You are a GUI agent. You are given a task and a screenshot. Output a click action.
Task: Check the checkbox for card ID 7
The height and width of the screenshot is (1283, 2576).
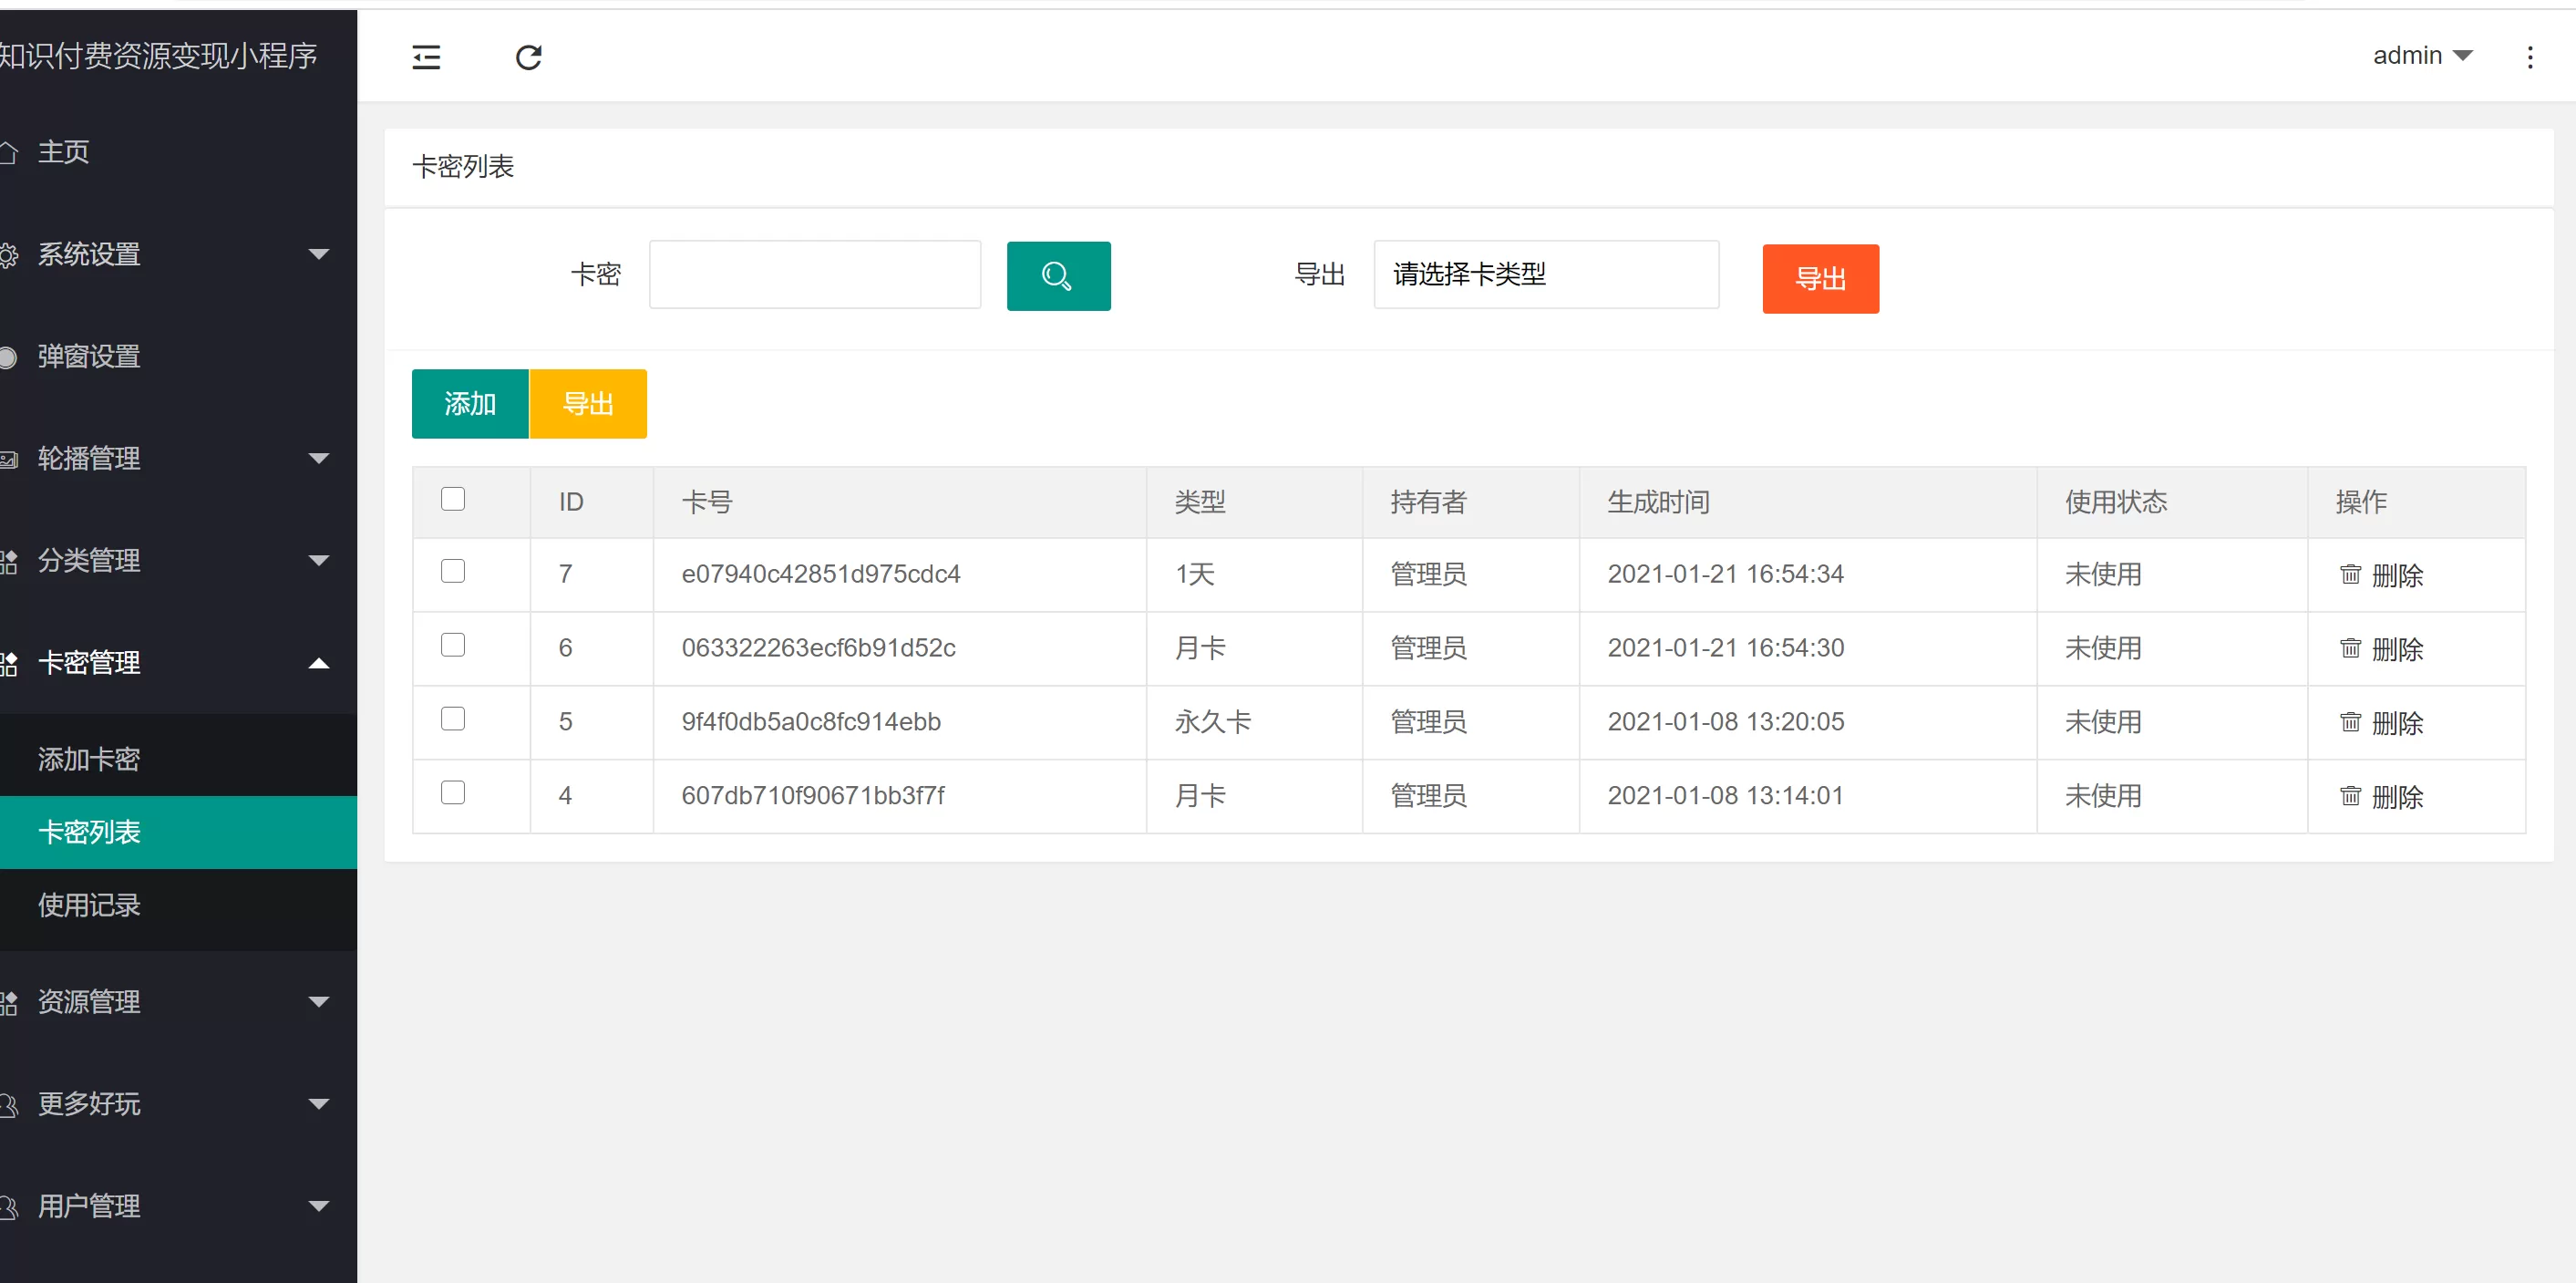tap(453, 571)
